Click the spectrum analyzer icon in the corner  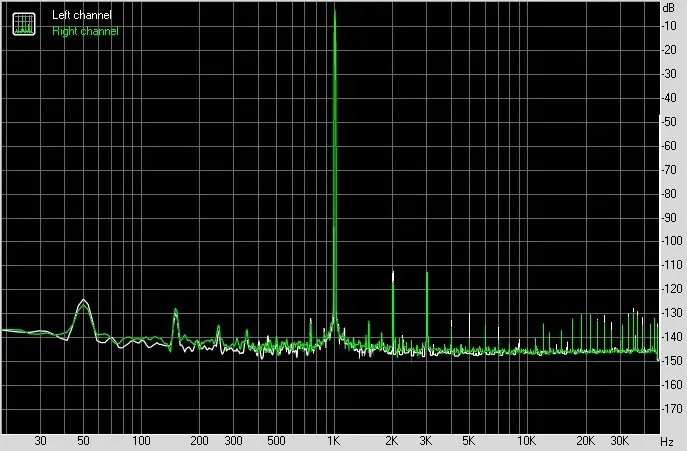coord(24,24)
